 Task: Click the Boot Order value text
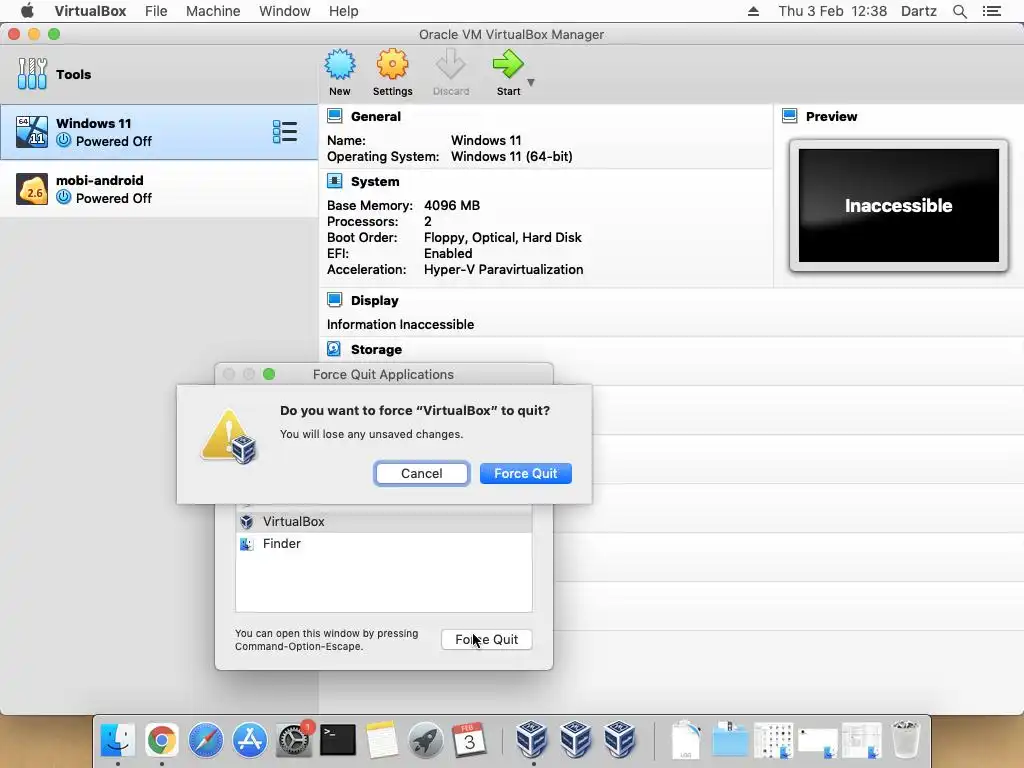[x=502, y=237]
